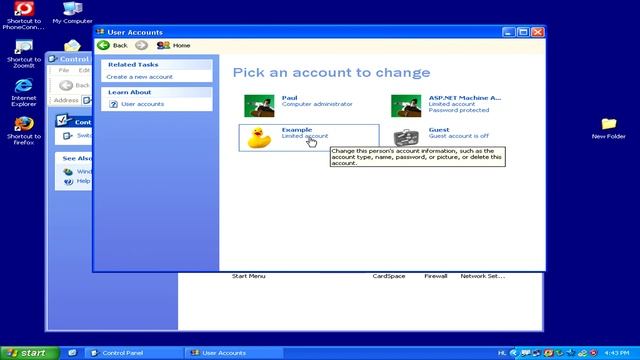This screenshot has width=640, height=360.
Task: Click the Forward arrow in User Accounts toolbar
Action: pyautogui.click(x=141, y=45)
